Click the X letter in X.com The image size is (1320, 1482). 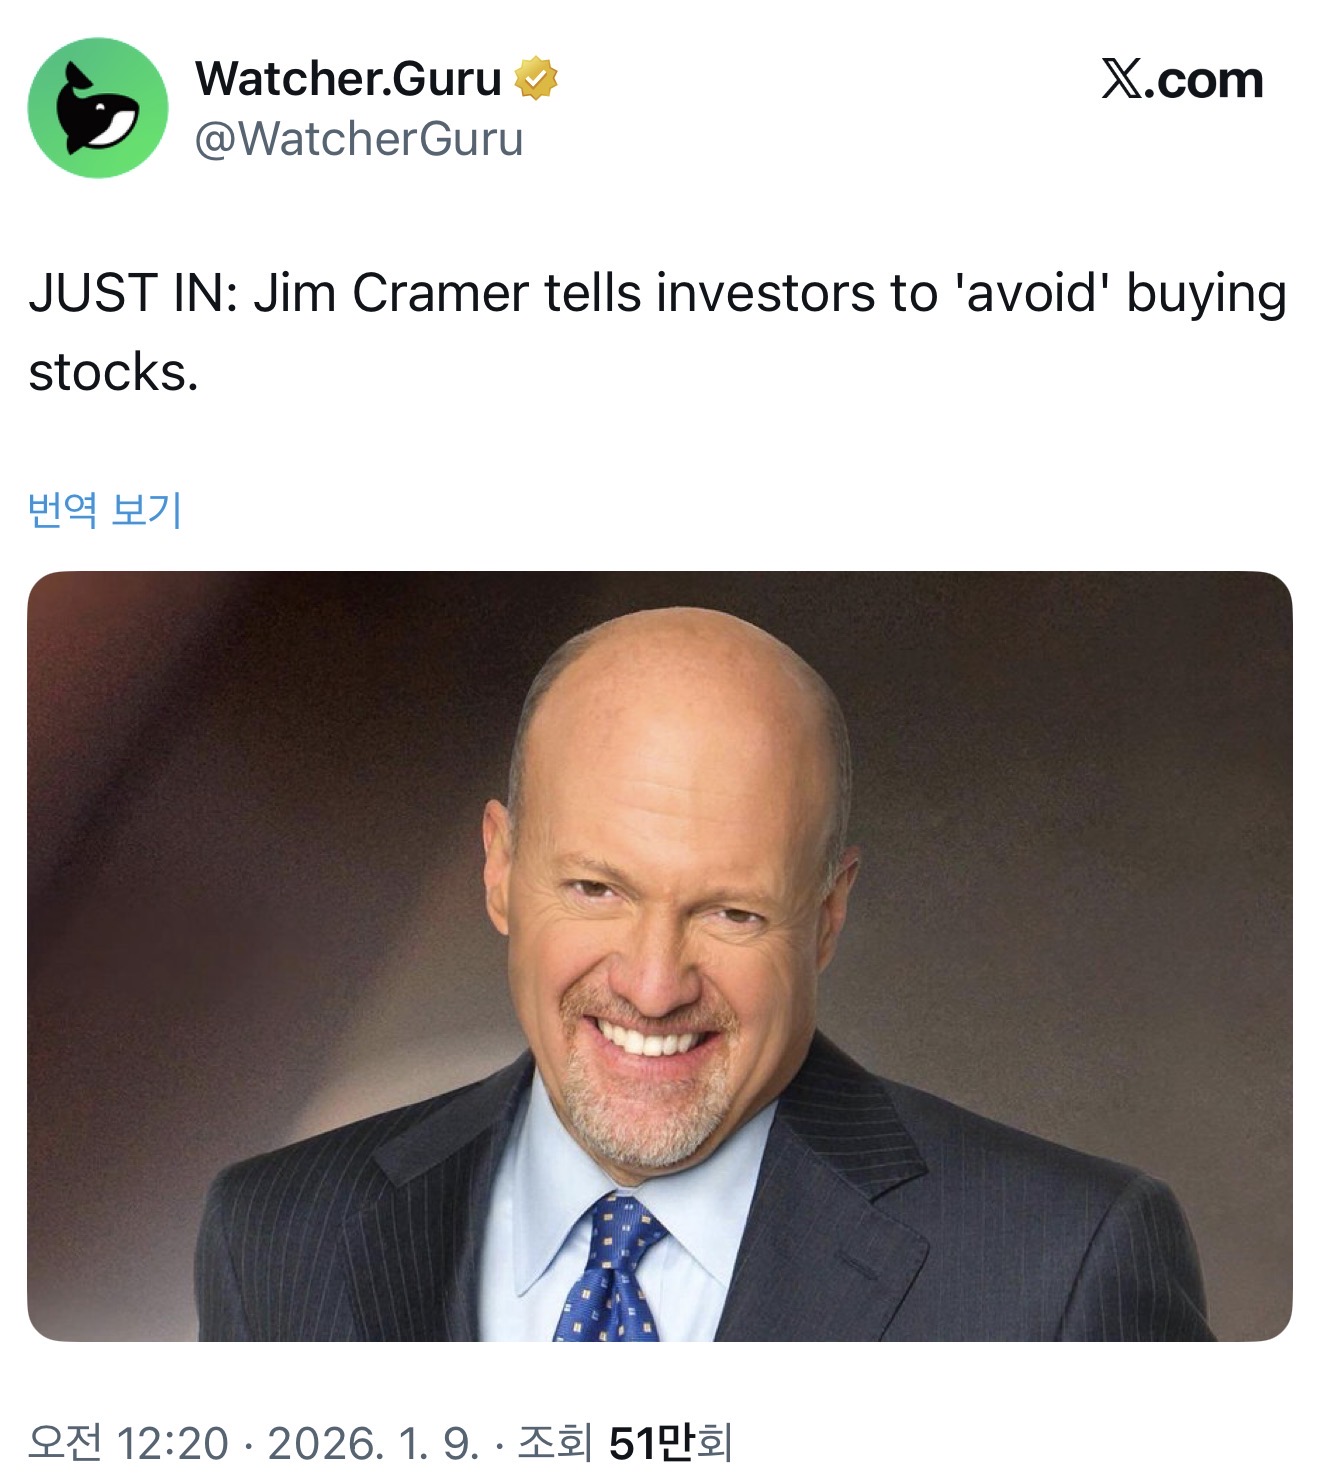coord(1122,79)
